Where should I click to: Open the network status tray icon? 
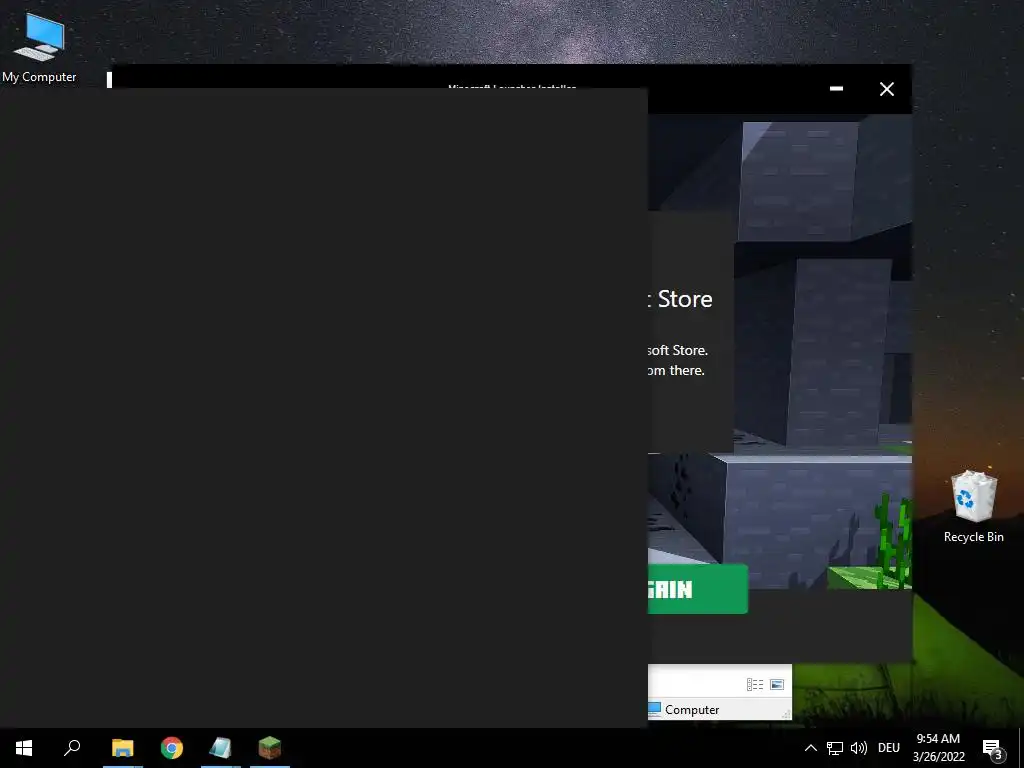tap(835, 748)
